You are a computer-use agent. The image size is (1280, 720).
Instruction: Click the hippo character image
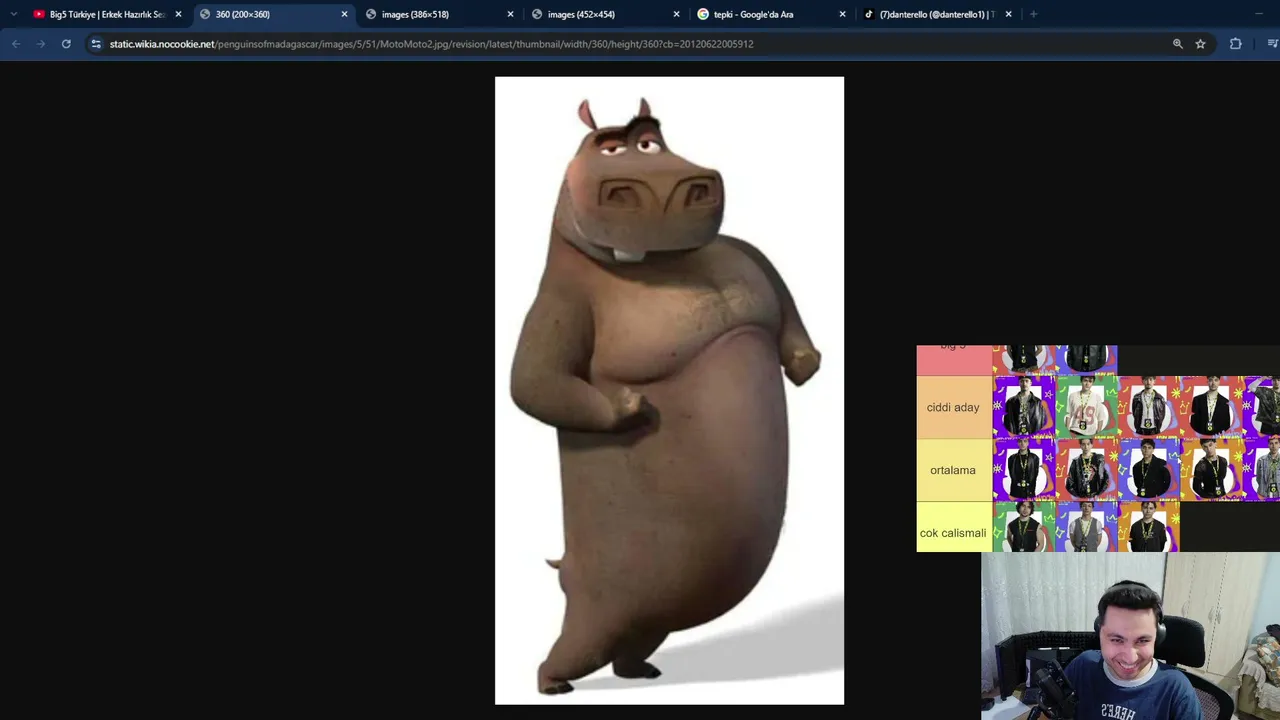point(669,391)
